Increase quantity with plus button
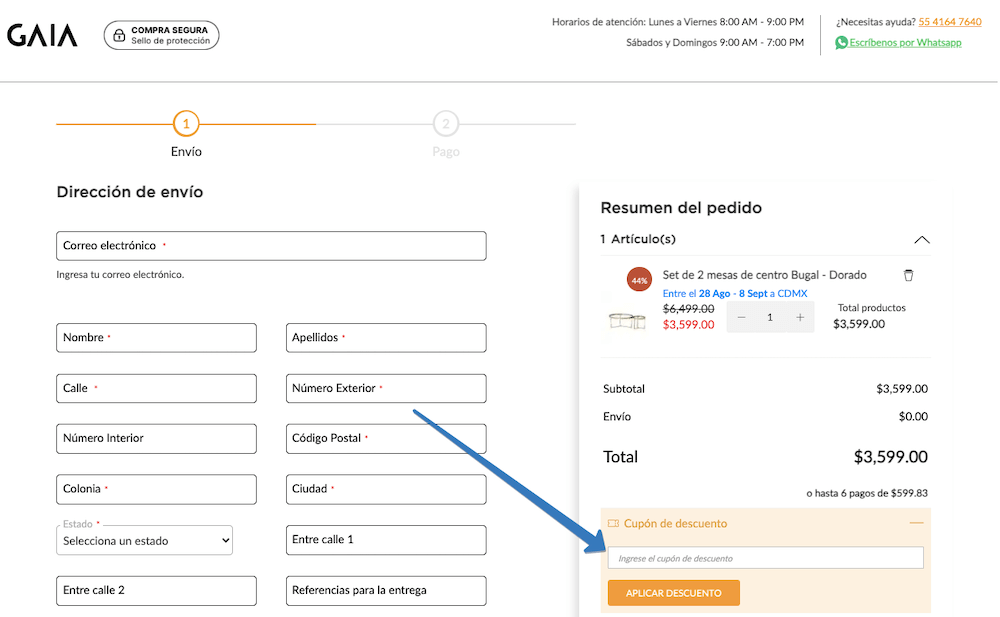 (800, 317)
